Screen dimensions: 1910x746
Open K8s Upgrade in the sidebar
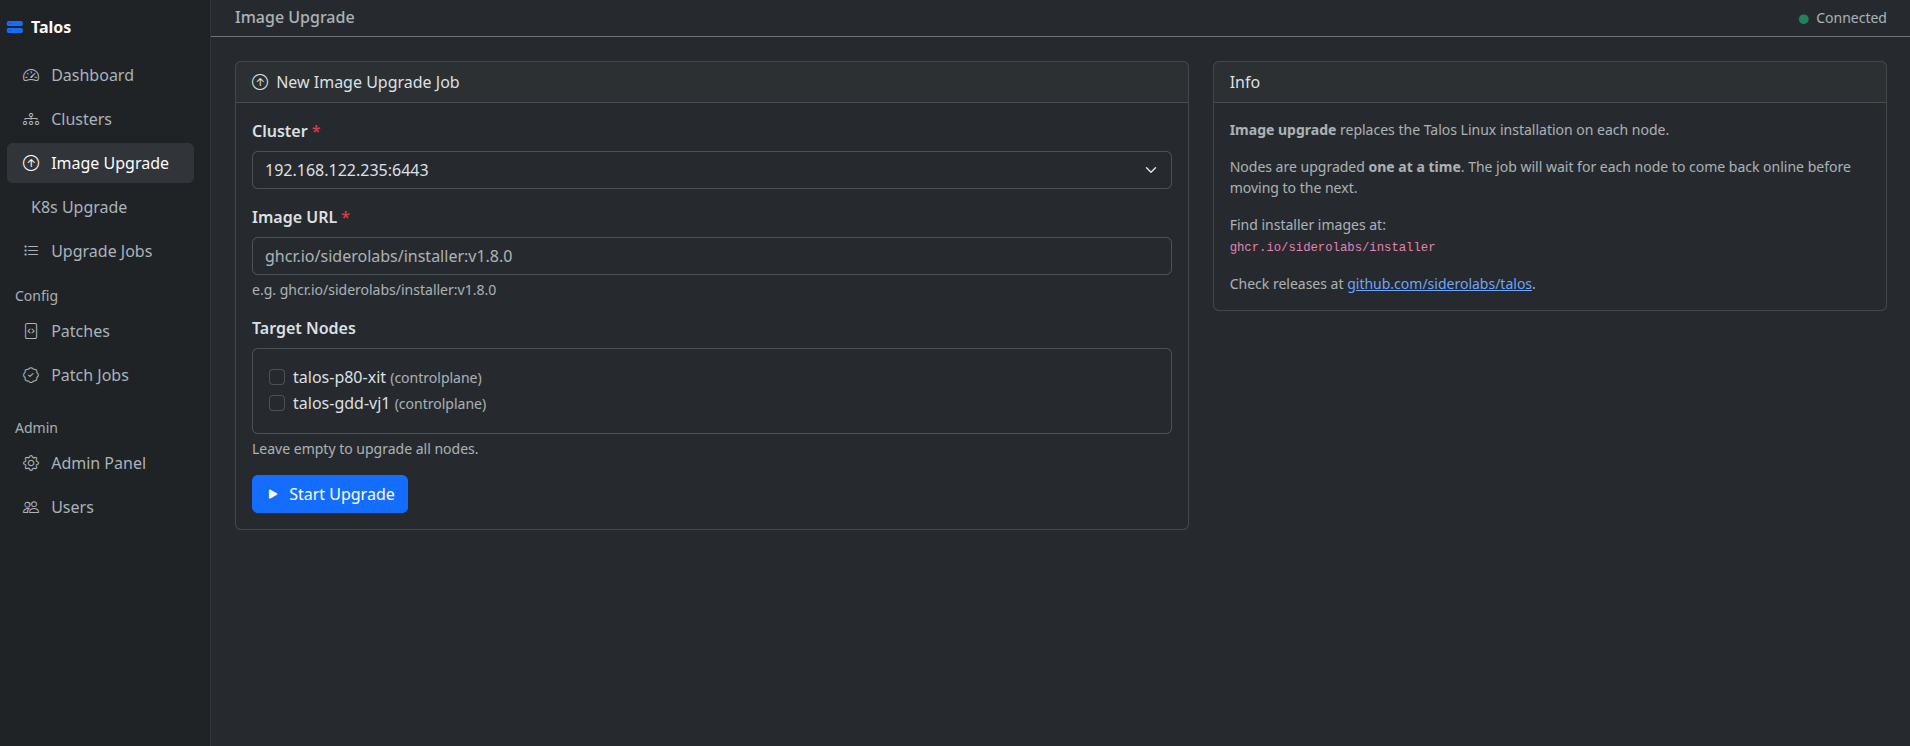pyautogui.click(x=79, y=207)
